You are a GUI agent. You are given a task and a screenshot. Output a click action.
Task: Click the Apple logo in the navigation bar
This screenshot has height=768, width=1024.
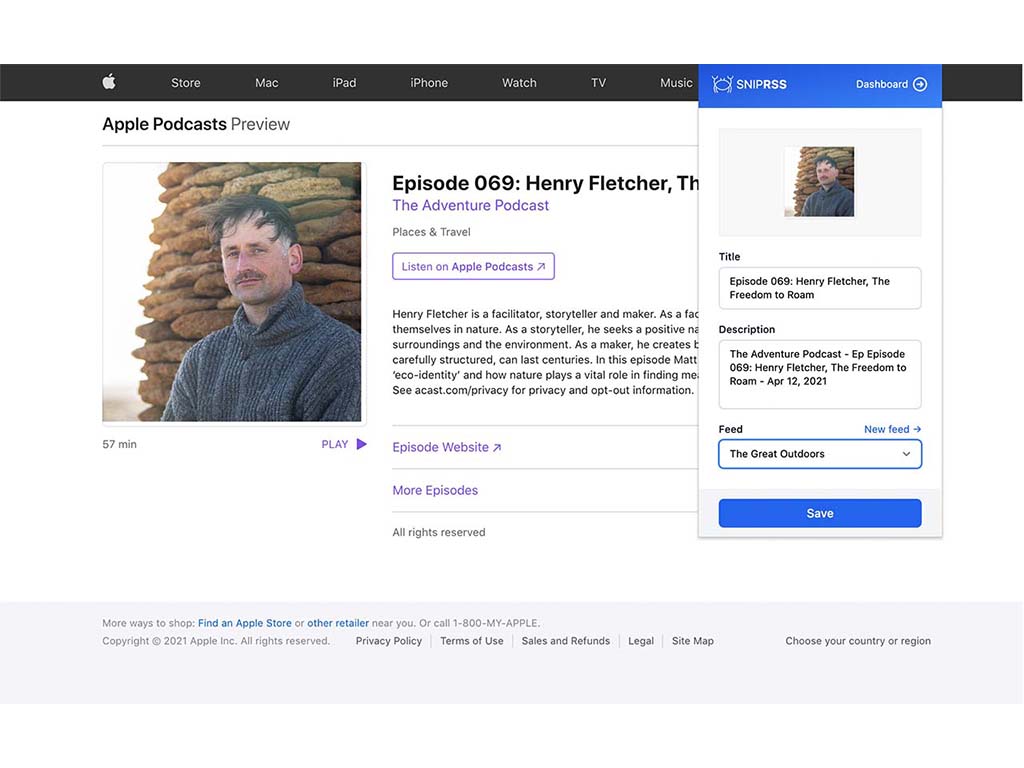point(109,82)
